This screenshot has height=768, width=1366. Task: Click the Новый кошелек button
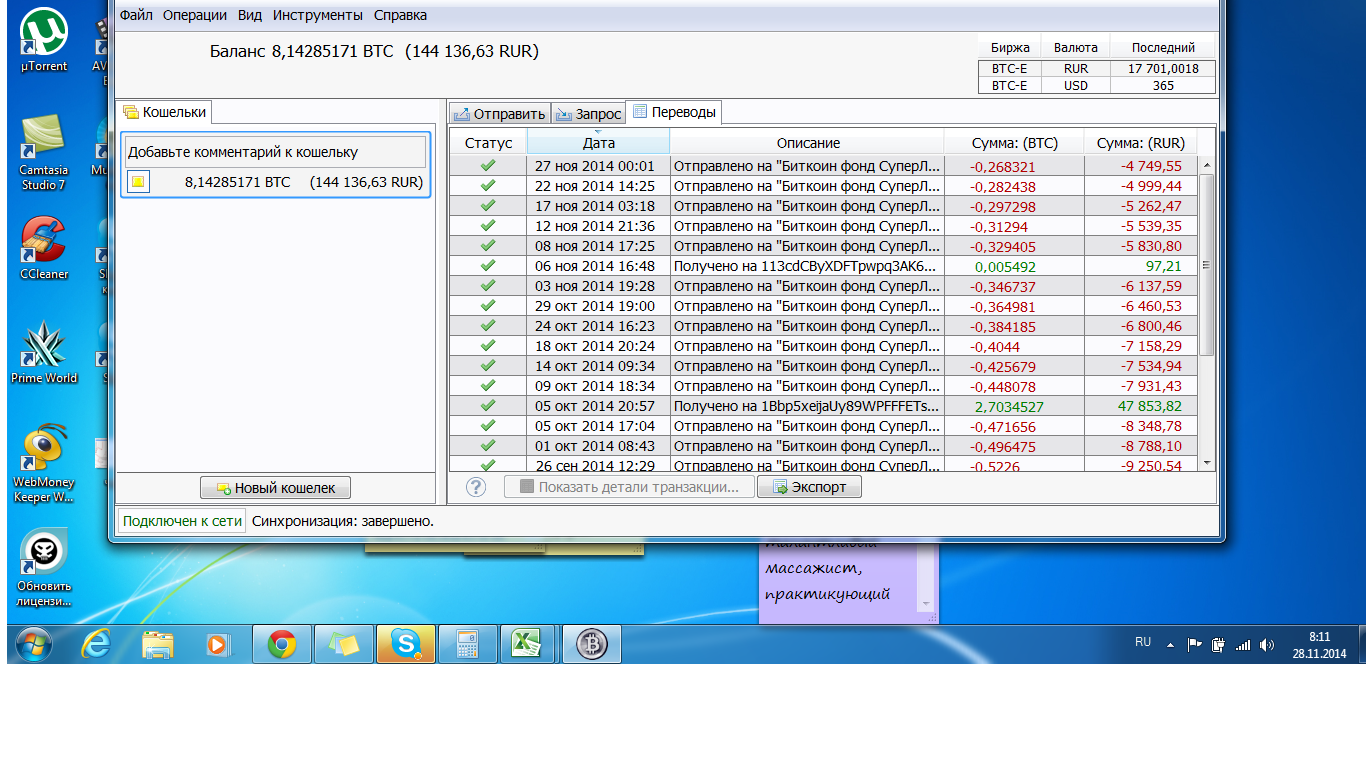[276, 488]
